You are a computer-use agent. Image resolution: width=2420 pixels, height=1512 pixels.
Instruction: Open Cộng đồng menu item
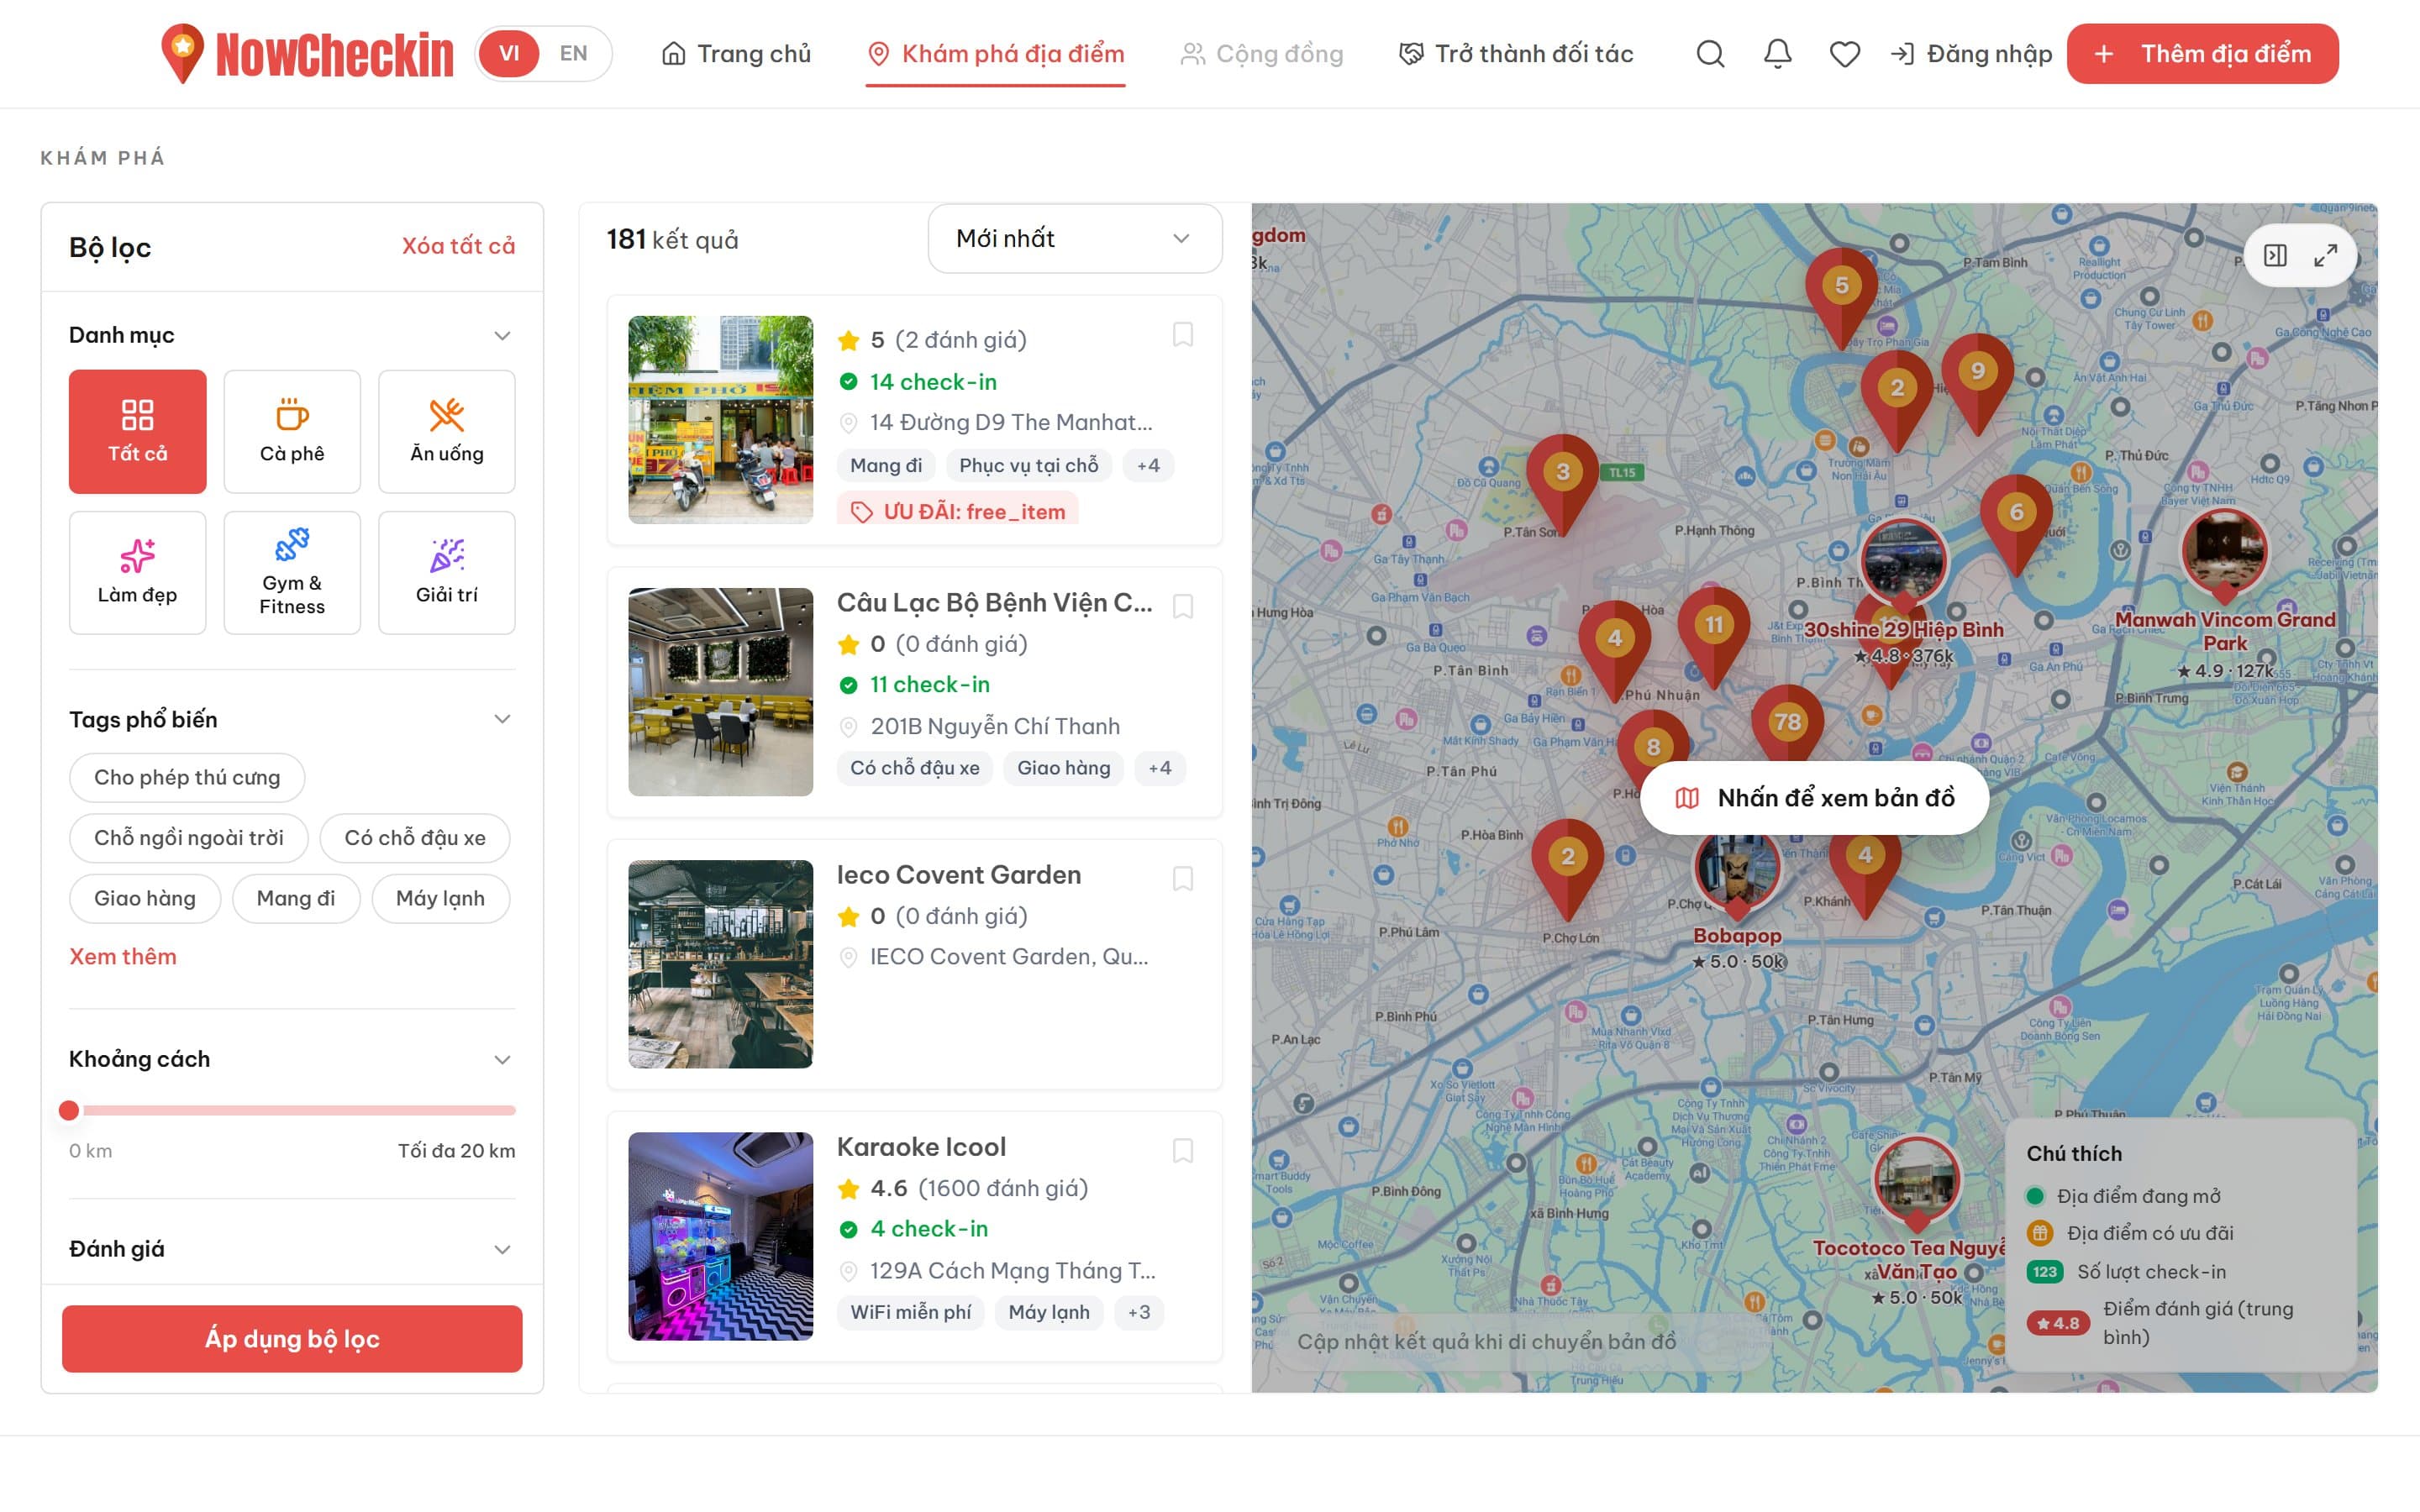click(1261, 54)
